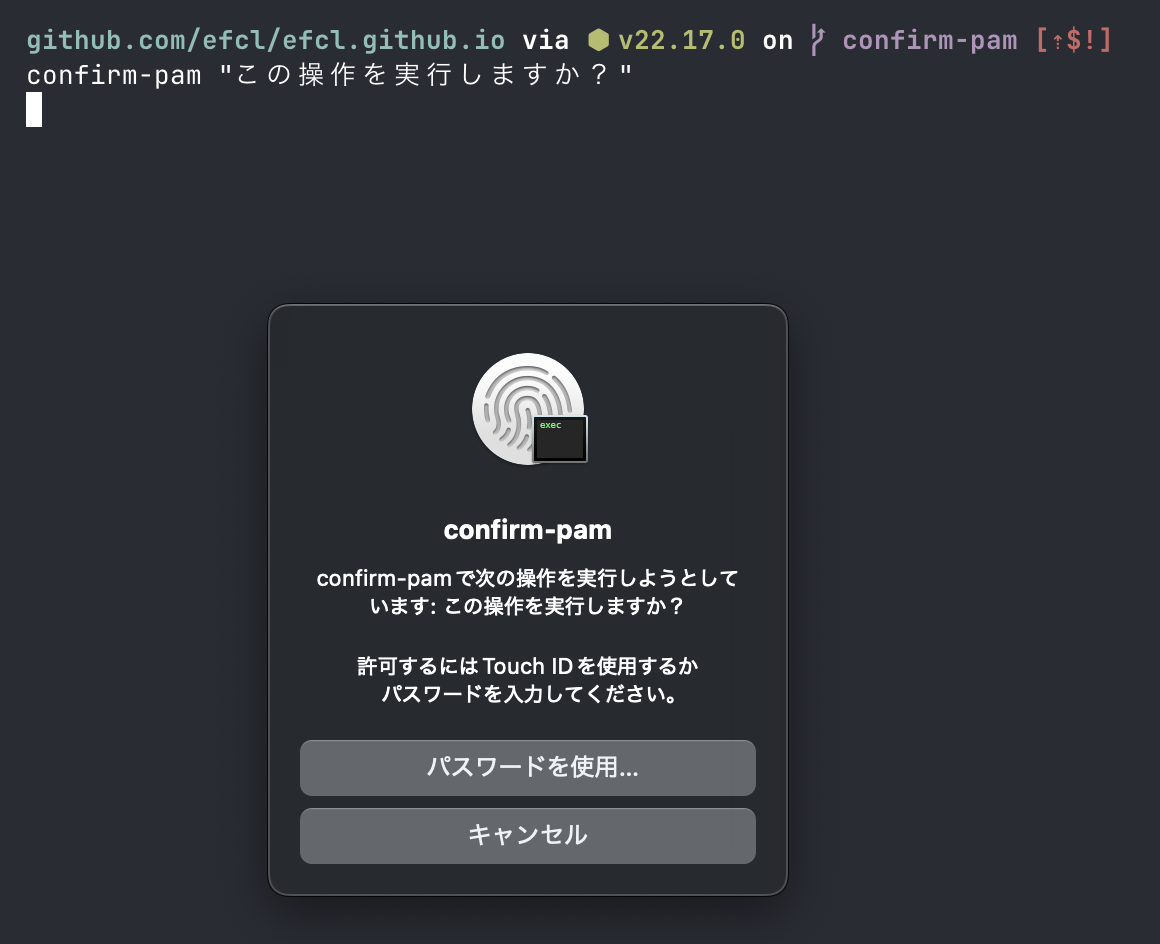Click the 許可するには Touch ID instruction line
Screen dimensions: 1160x944
pos(527,666)
